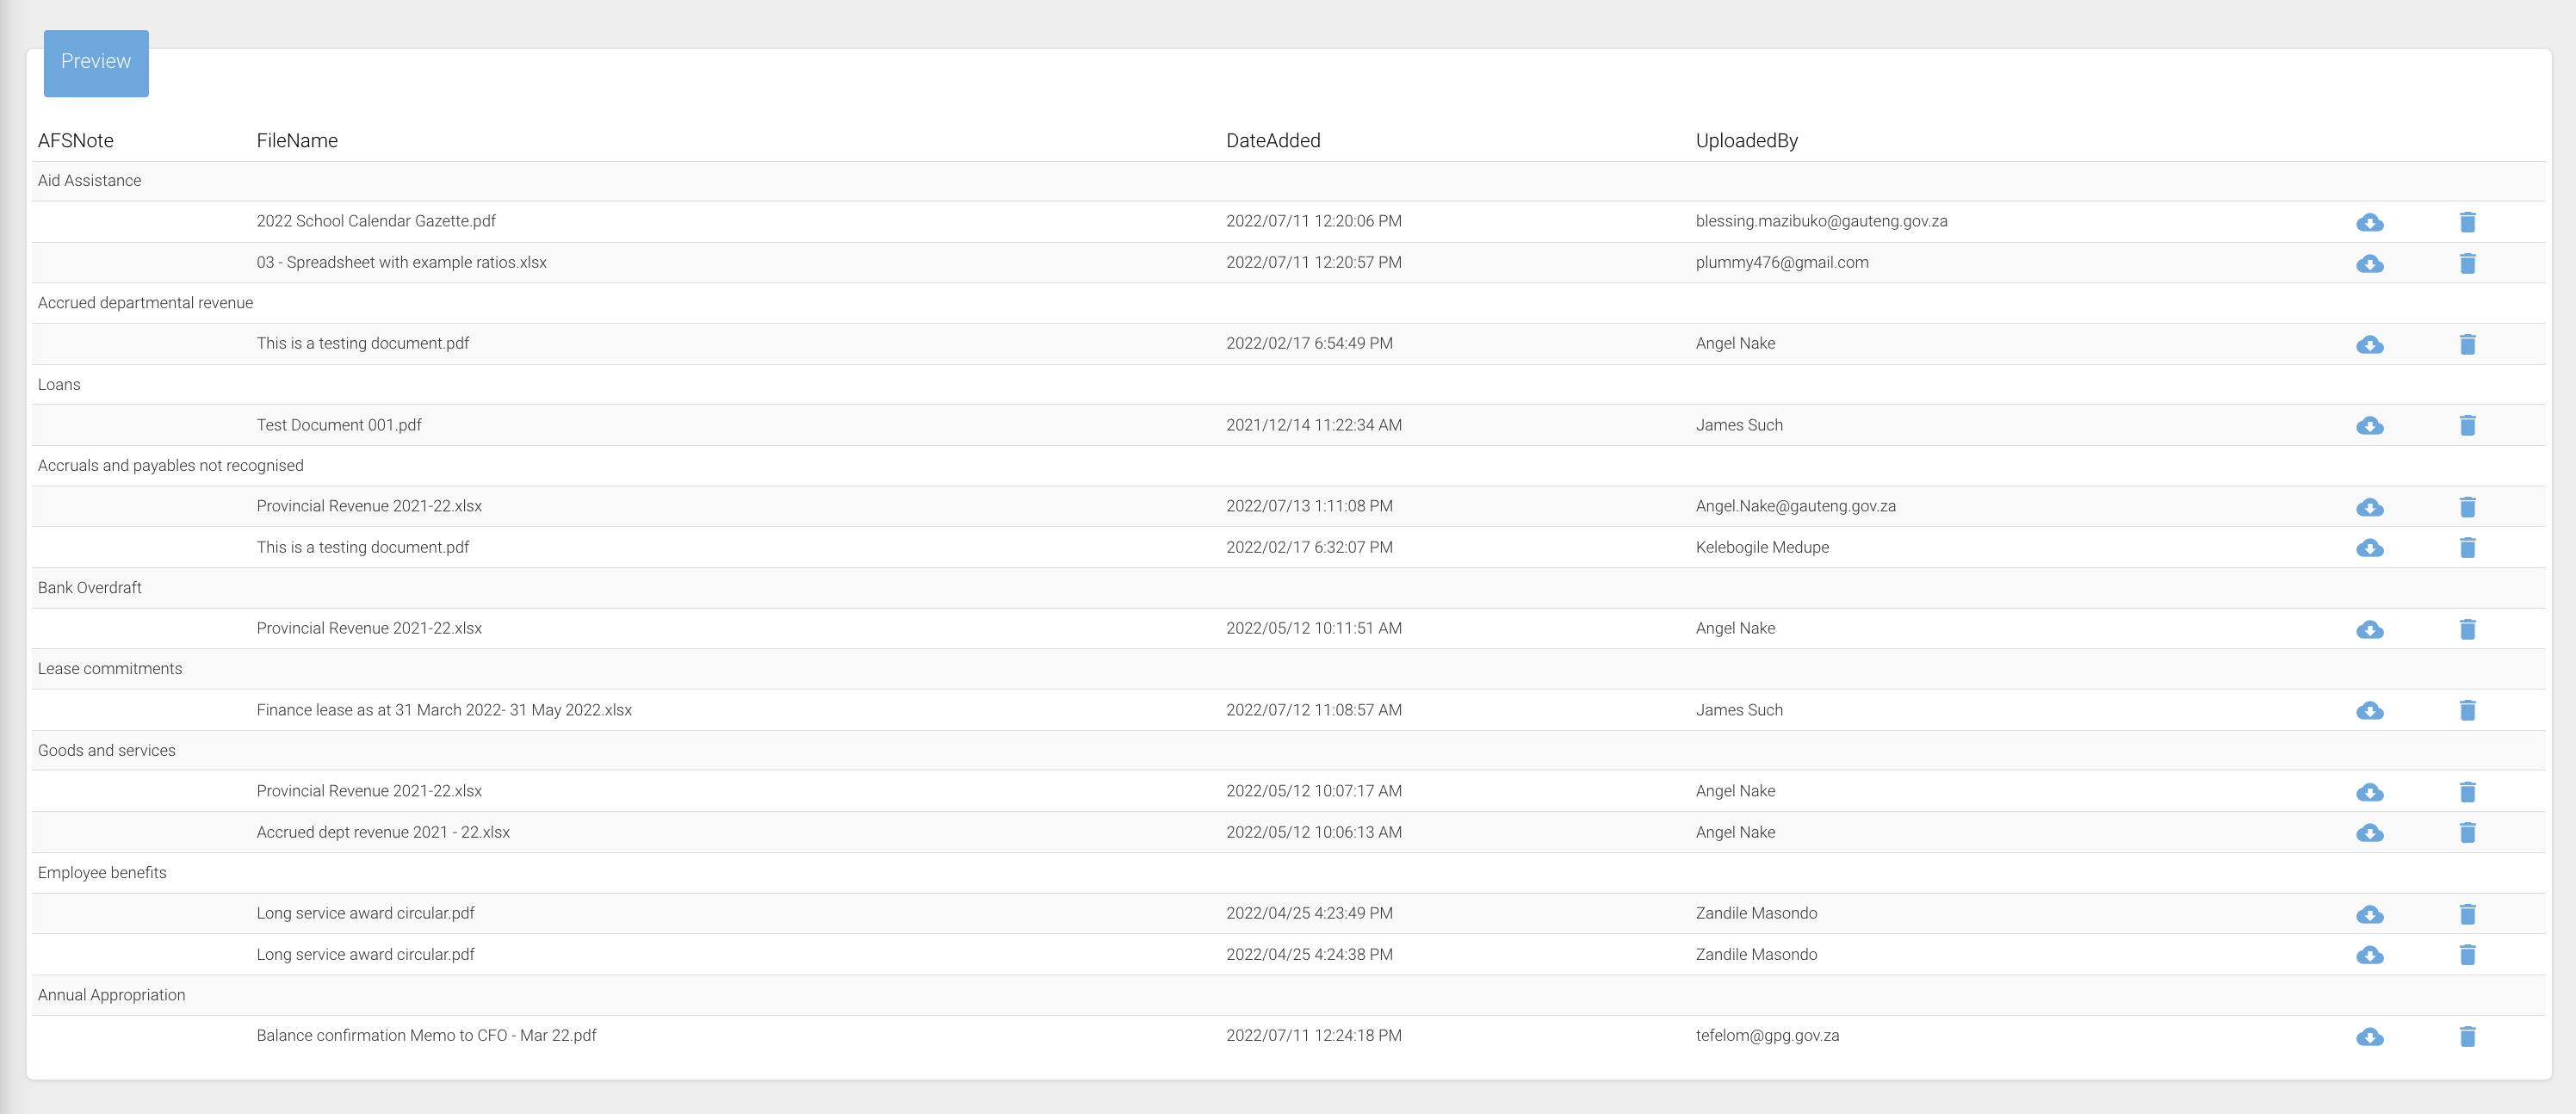Download Provincial Revenue file uploaded by Angel.Nake@gauteng.gov.za

click(2369, 507)
